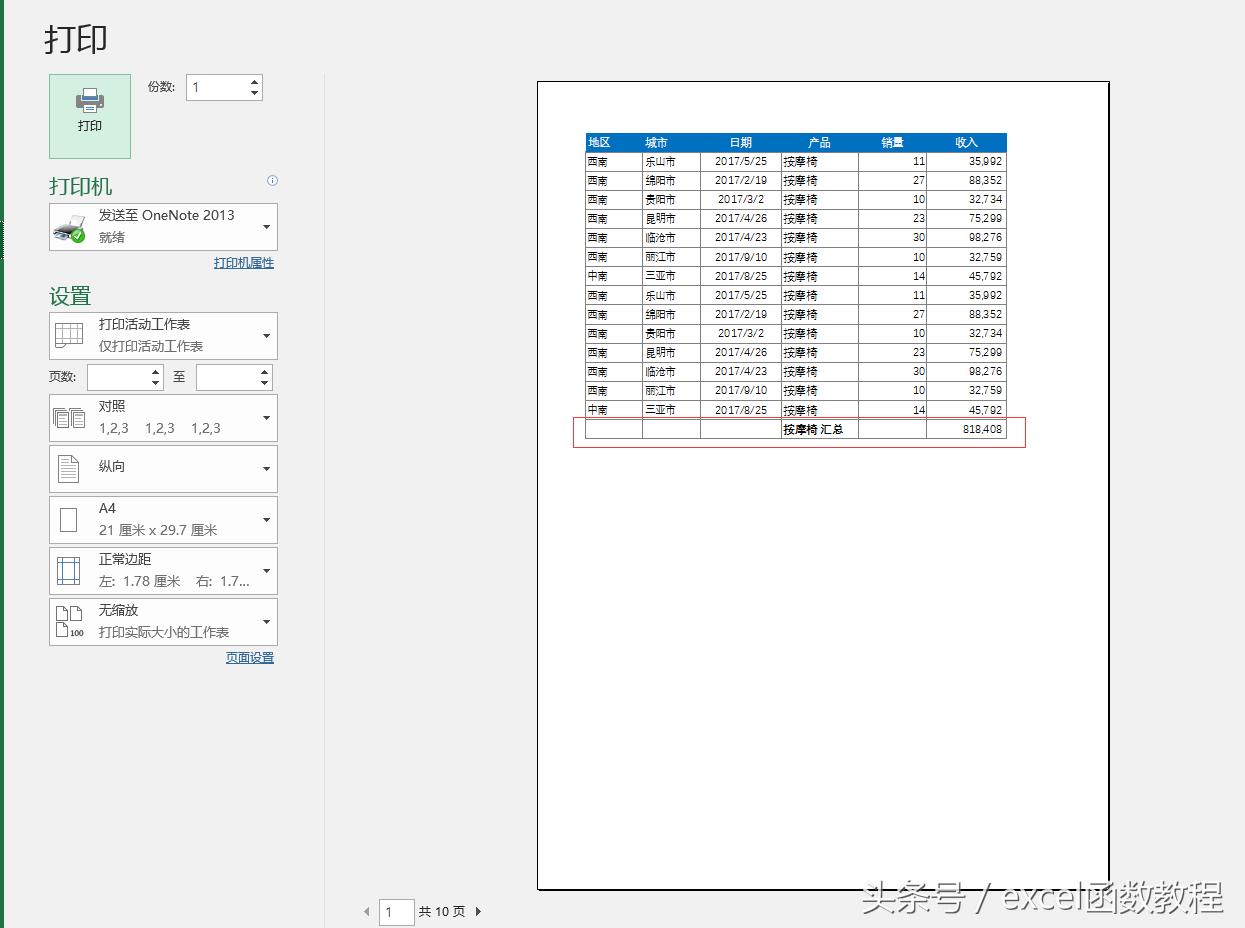Image resolution: width=1245 pixels, height=928 pixels.
Task: Go to previous preview page arrow
Action: [367, 912]
